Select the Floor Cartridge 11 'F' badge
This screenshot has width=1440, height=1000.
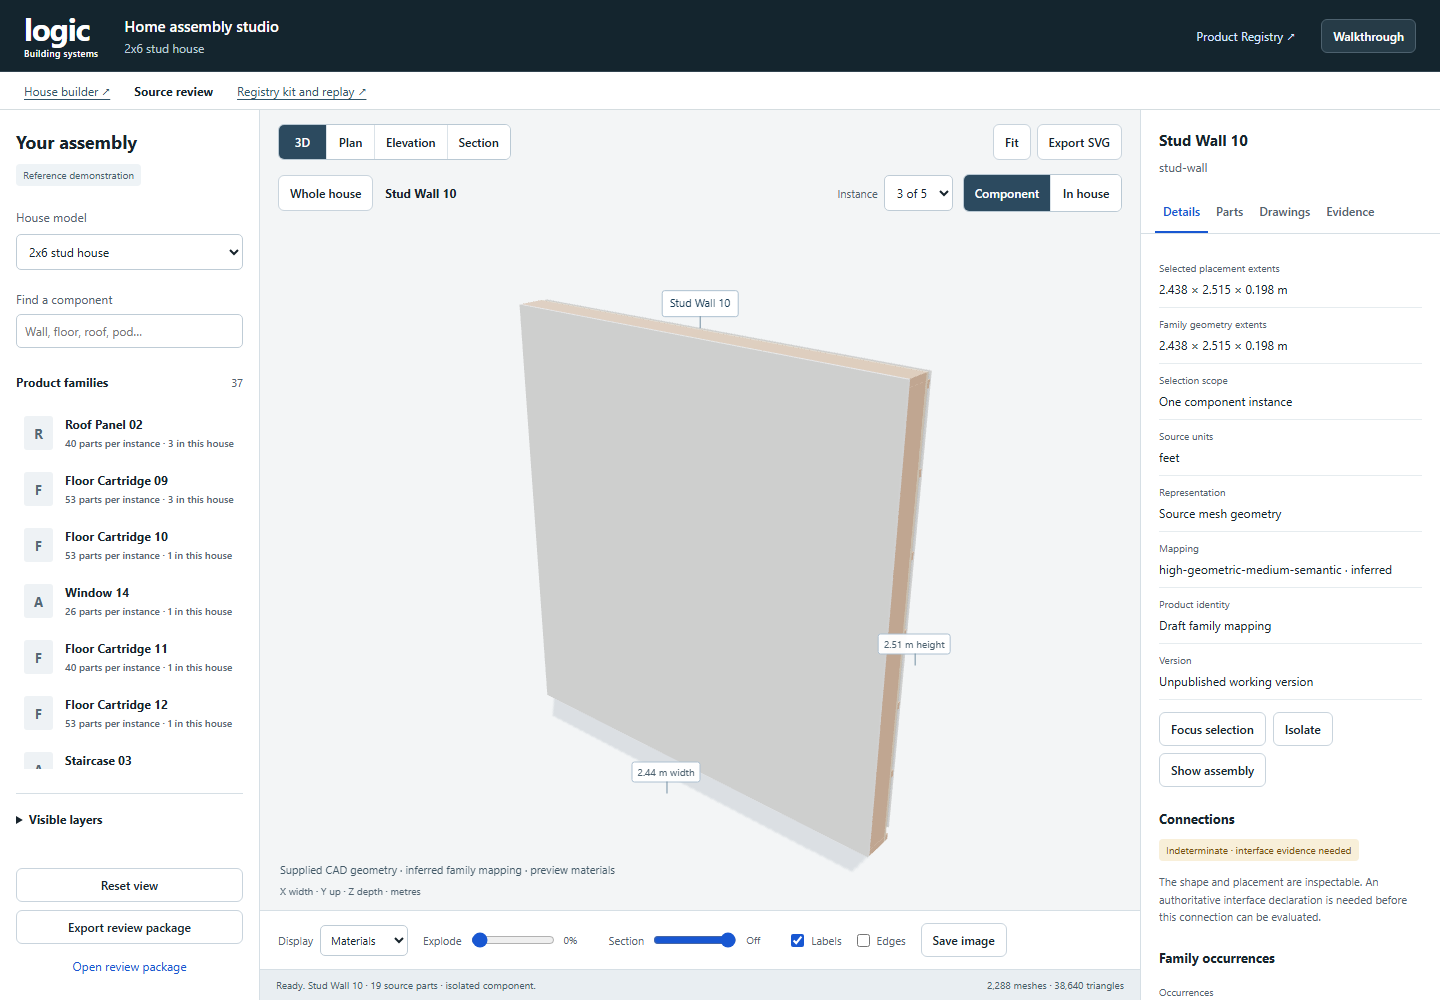38,658
